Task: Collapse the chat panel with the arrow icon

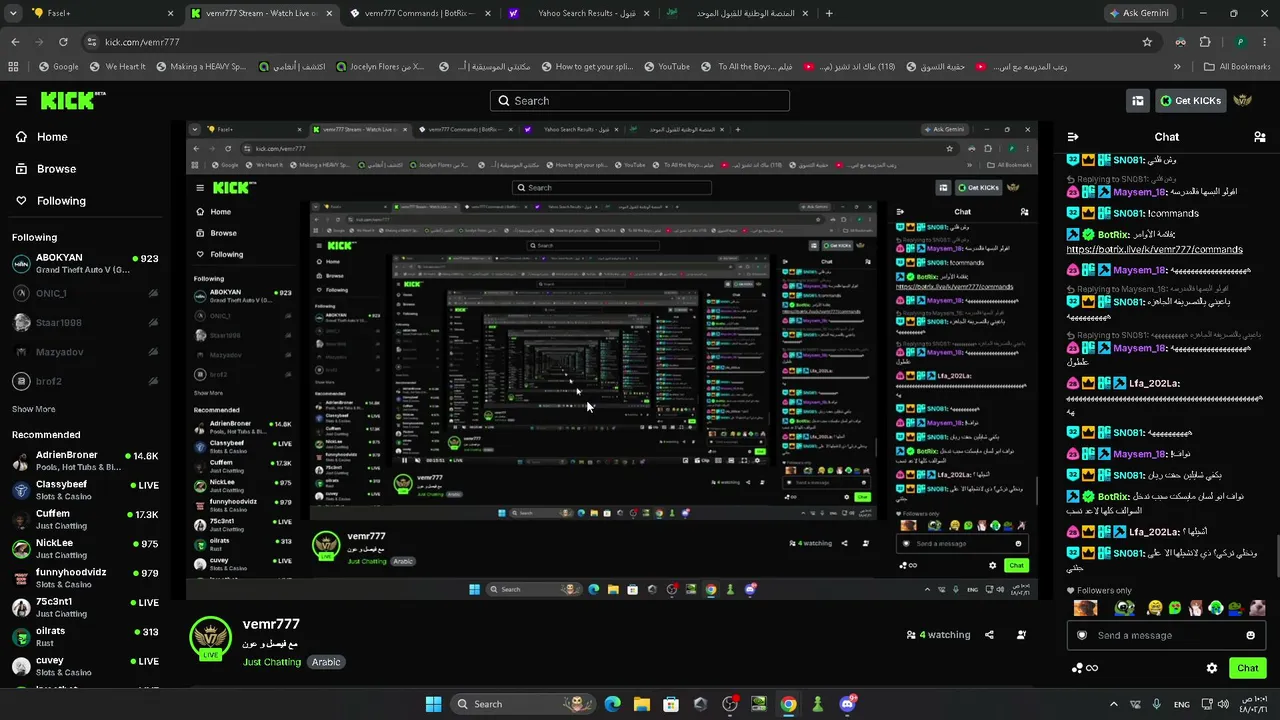Action: point(1073,137)
